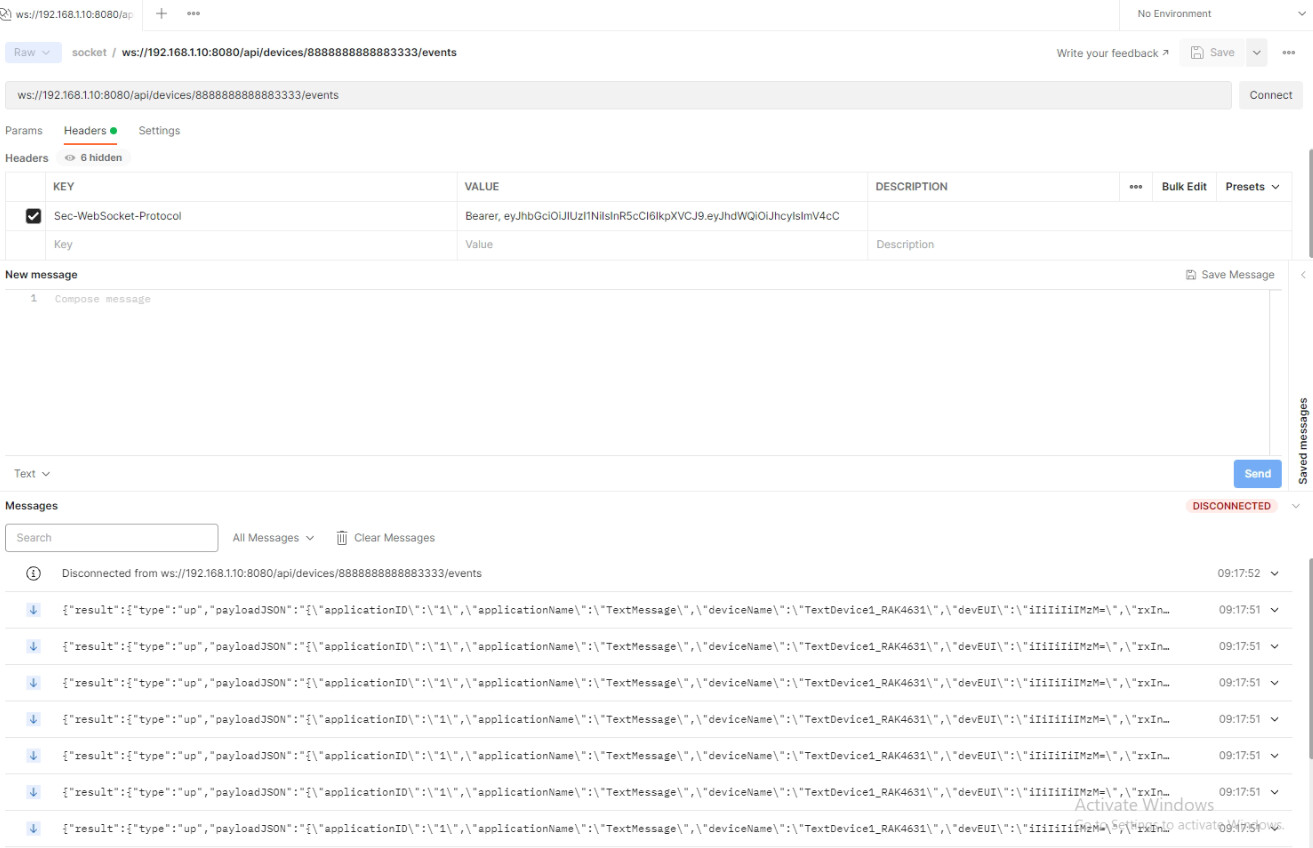Uncheck the Sec-WebSocket-Protocol header
Image resolution: width=1313 pixels, height=848 pixels.
tap(33, 215)
